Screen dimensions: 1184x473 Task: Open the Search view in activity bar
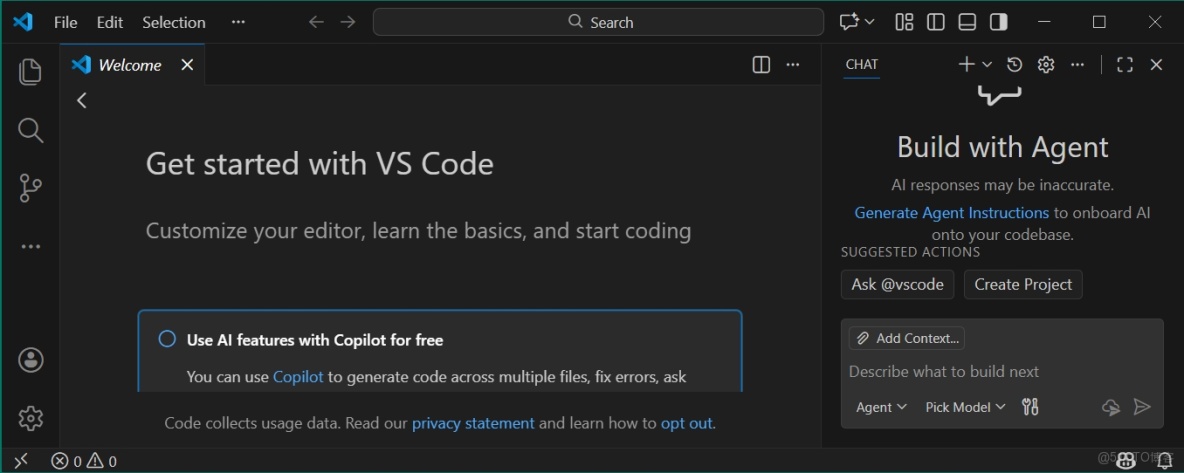click(30, 130)
